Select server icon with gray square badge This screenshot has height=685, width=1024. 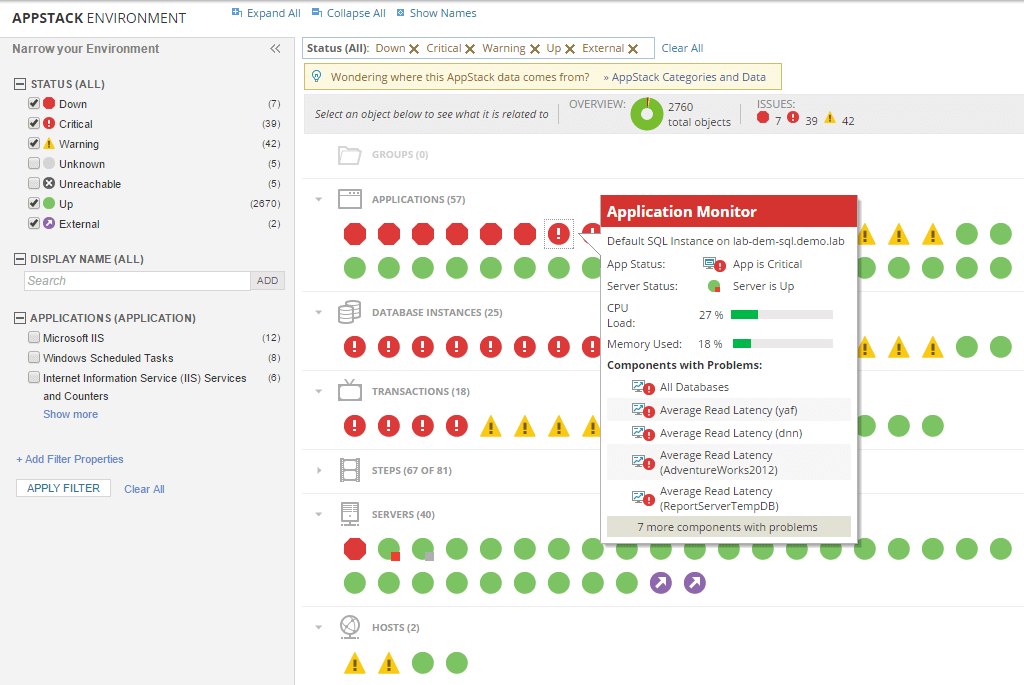[423, 549]
